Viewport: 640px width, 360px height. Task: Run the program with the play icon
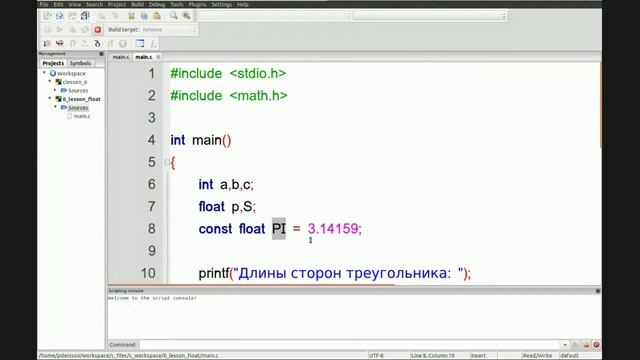60,30
